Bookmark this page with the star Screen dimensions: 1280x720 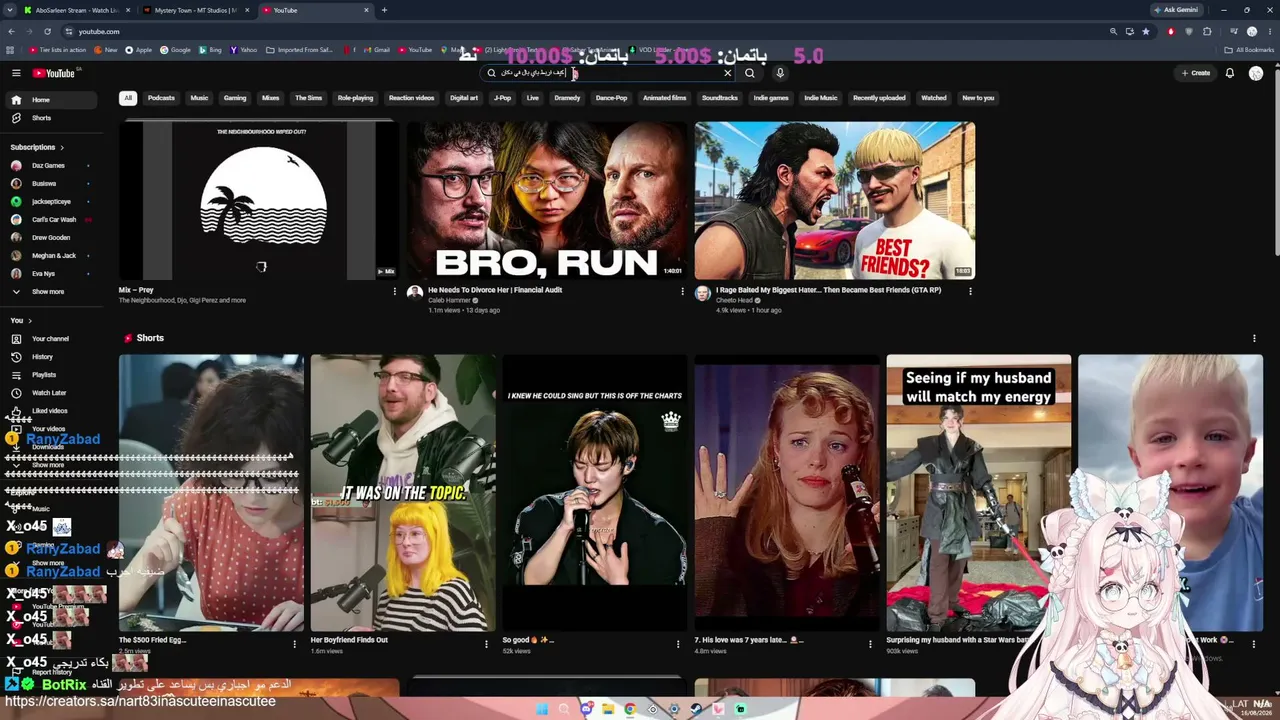[1146, 31]
